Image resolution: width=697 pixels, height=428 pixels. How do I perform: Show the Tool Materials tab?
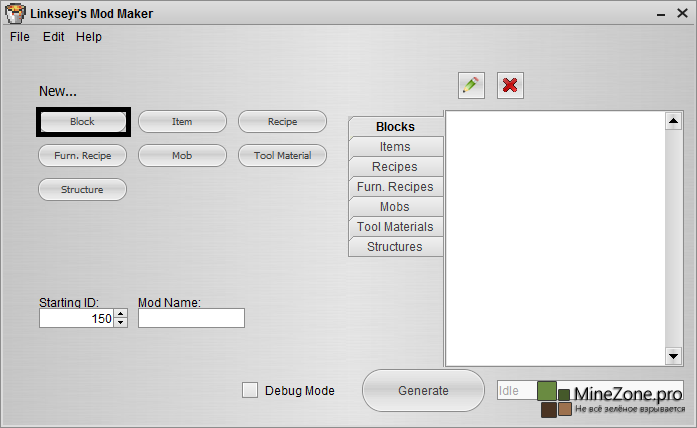395,227
